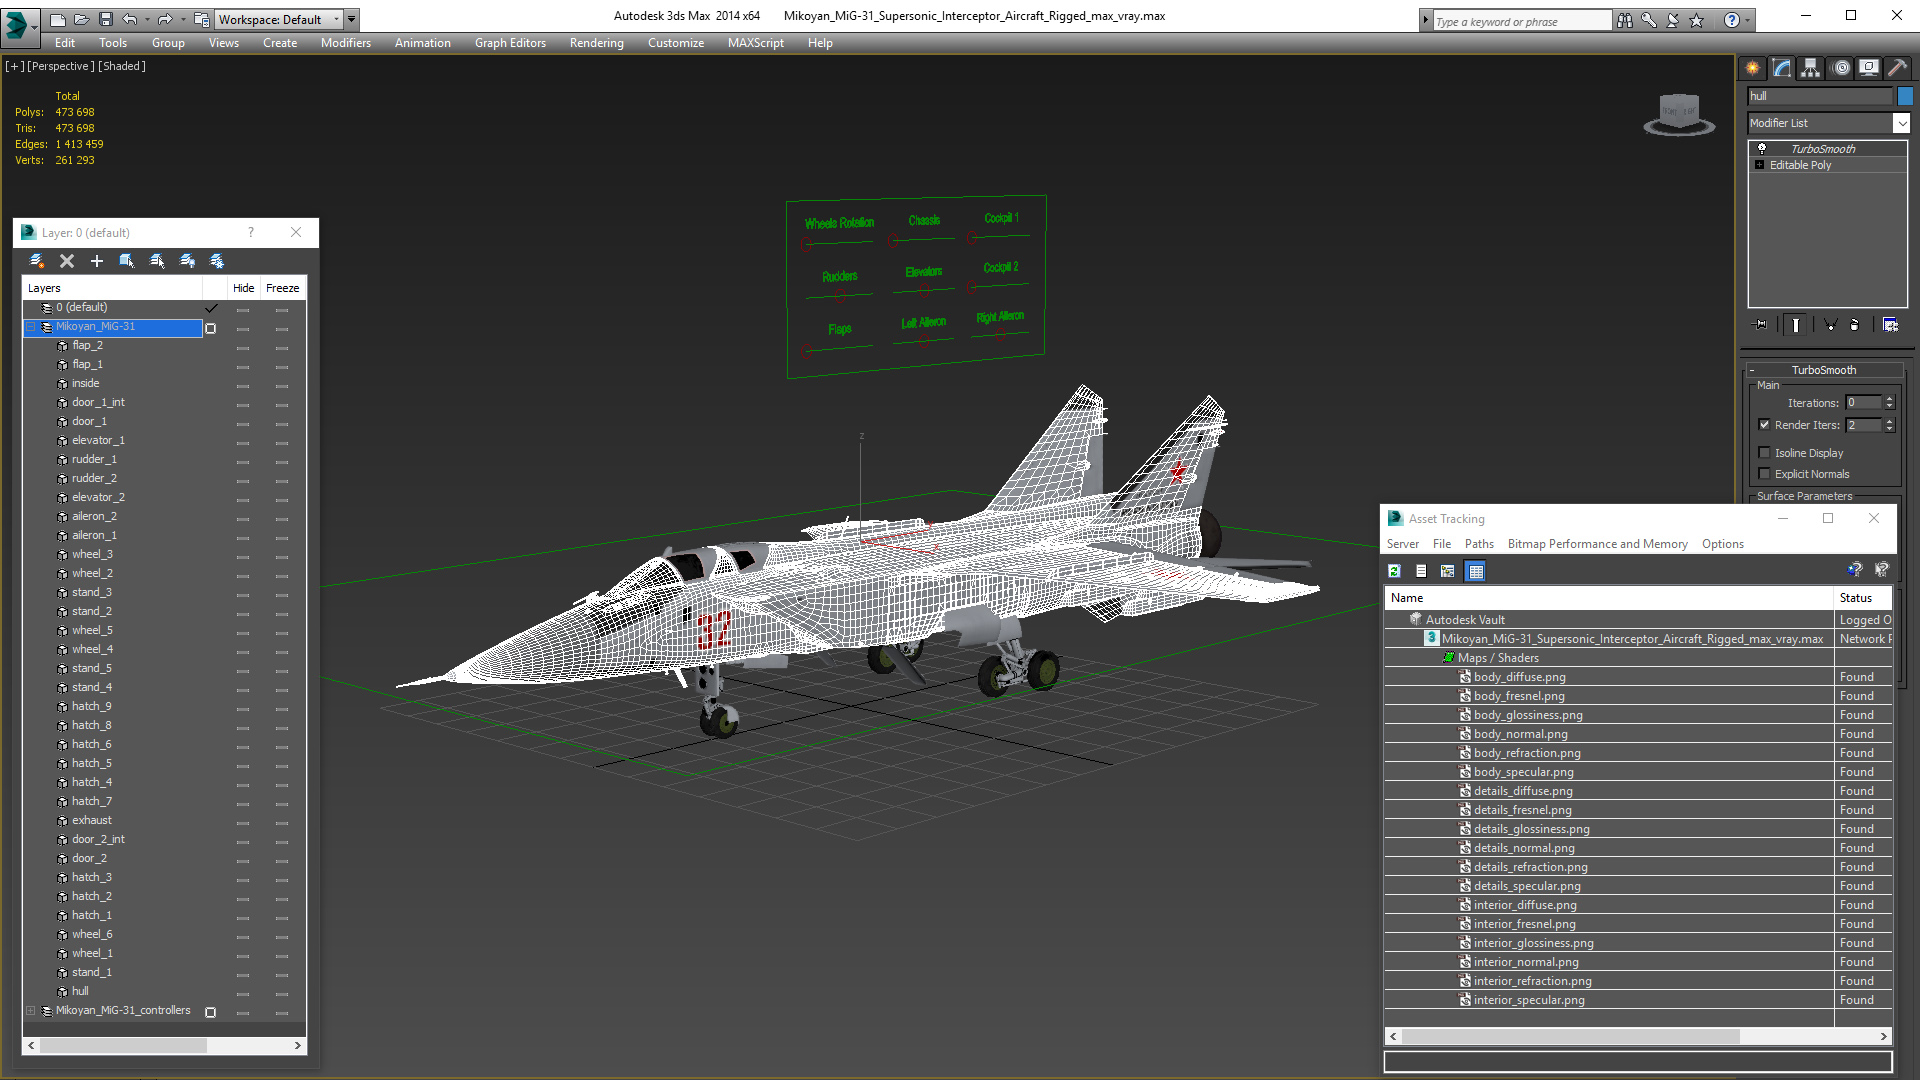This screenshot has width=1920, height=1080.
Task: Click Refresh icon in Asset Tracking toolbar
Action: tap(1394, 571)
